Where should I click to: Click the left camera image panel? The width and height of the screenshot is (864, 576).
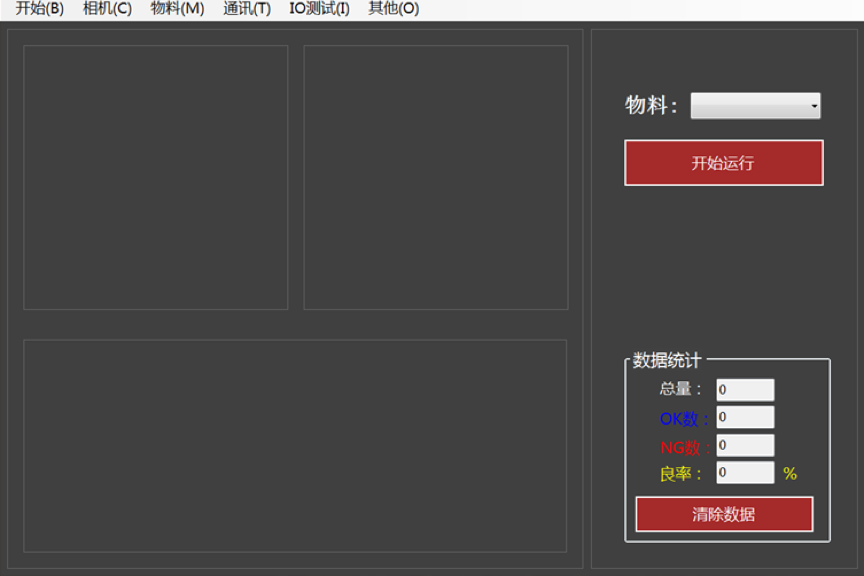pyautogui.click(x=155, y=177)
